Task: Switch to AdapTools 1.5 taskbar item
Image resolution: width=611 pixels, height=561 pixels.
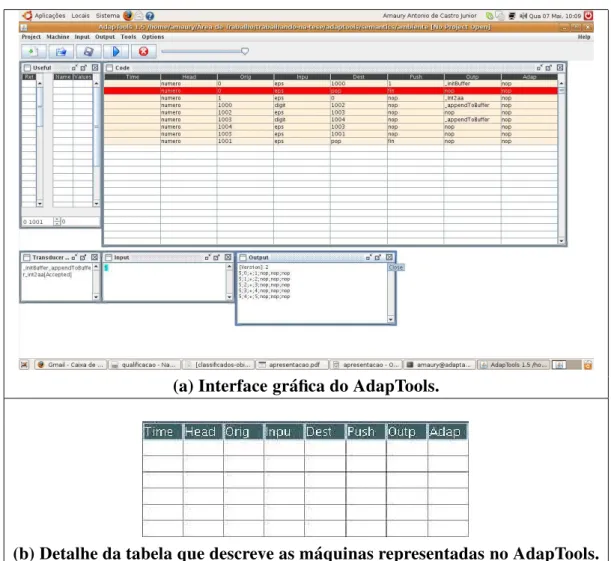Action: (x=514, y=365)
